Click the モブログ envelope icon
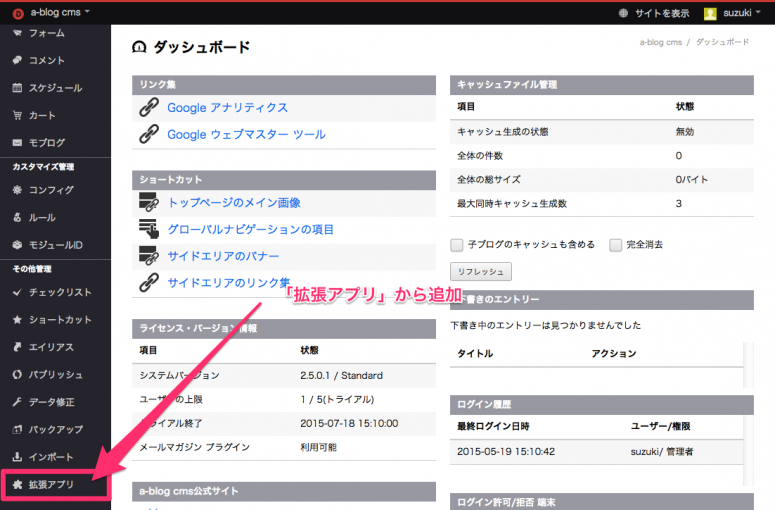The width and height of the screenshot is (775, 510). [17, 143]
